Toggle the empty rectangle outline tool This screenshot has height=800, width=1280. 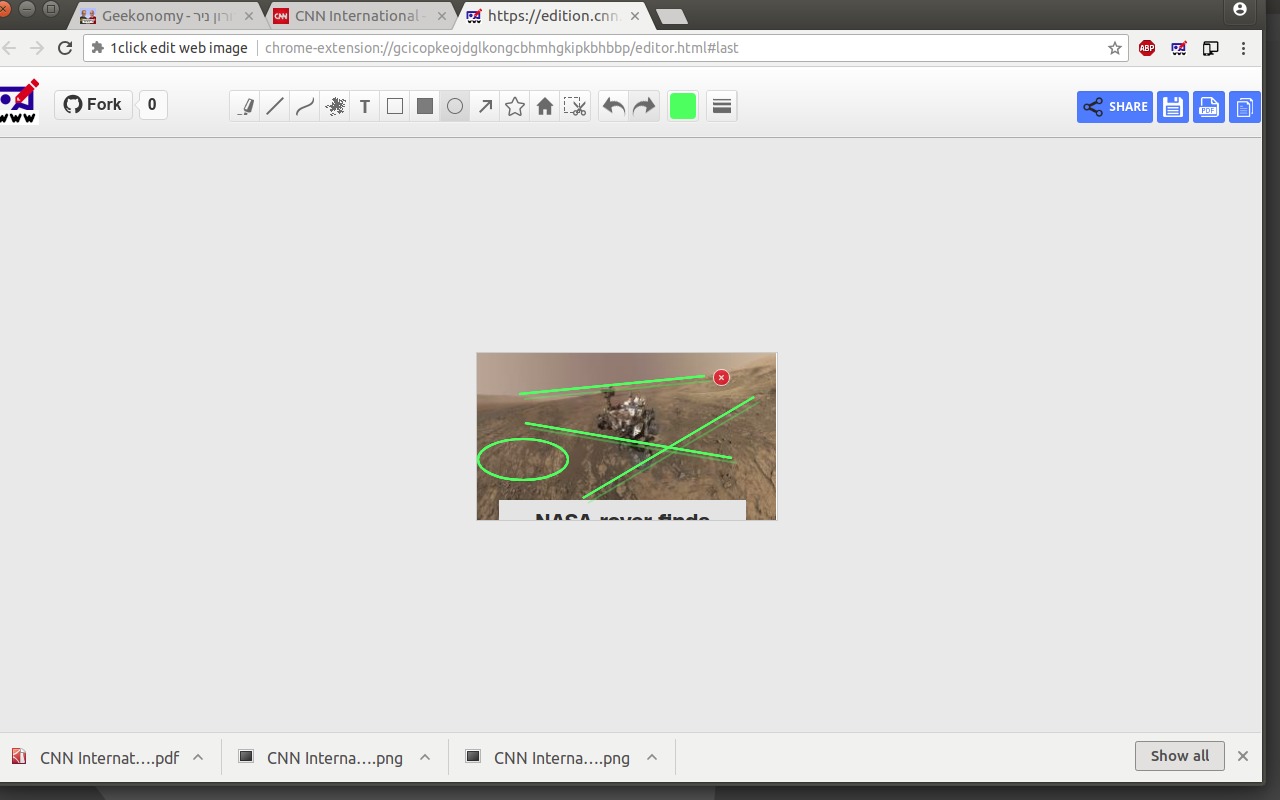point(395,106)
